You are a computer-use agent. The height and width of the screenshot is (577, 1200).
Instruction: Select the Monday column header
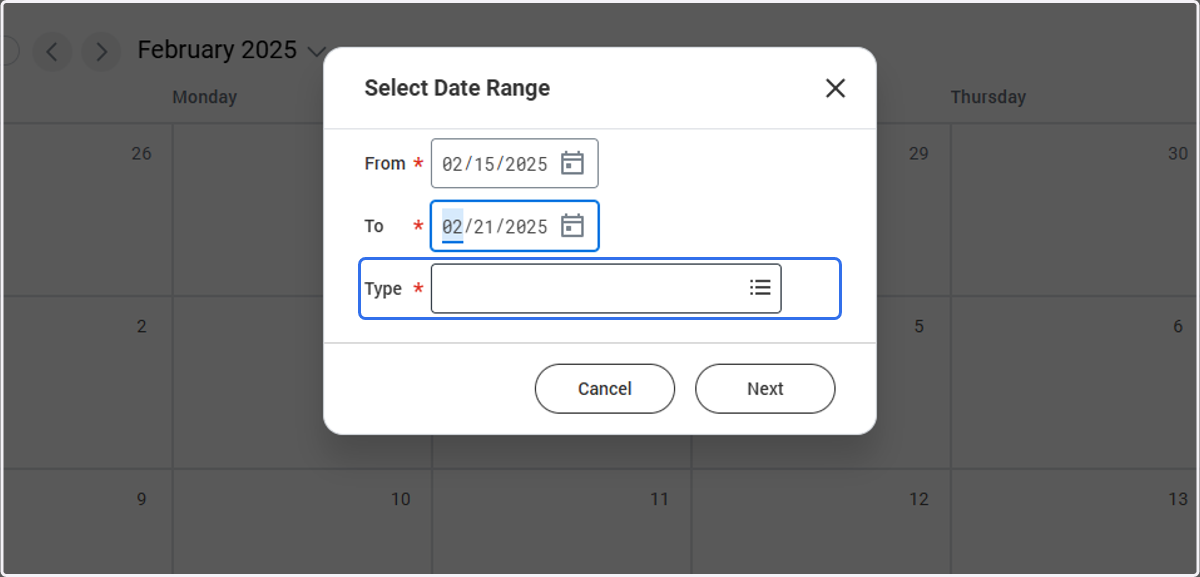(x=205, y=97)
